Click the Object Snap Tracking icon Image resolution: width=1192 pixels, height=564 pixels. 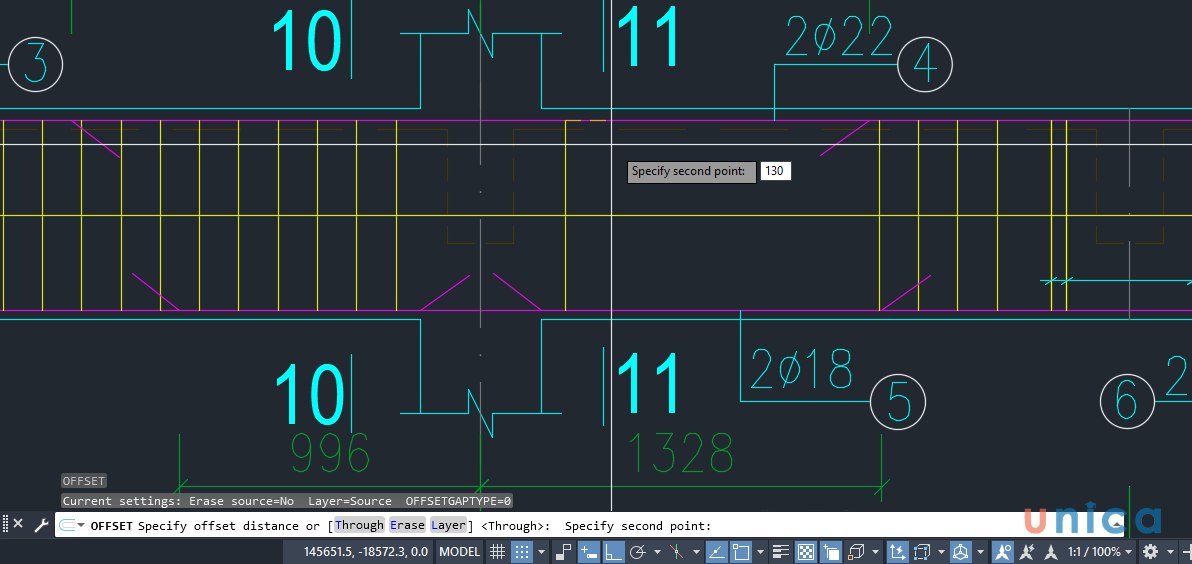point(716,551)
